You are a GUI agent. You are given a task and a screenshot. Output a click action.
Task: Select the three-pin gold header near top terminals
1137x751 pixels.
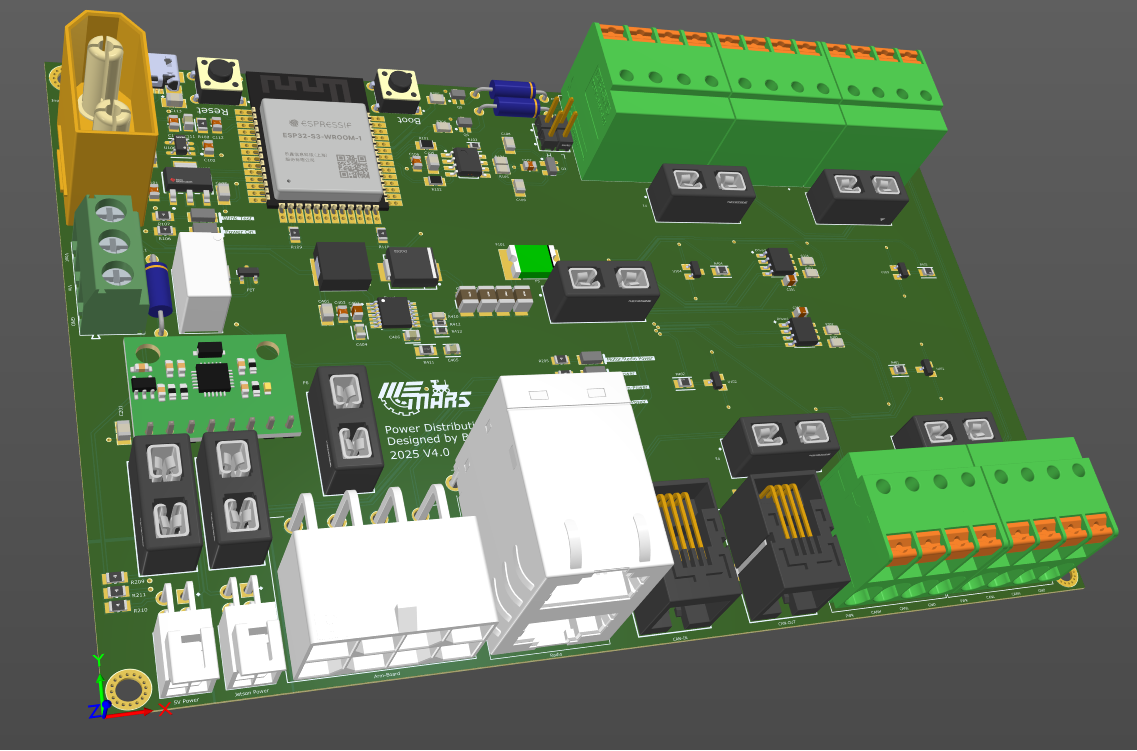tap(557, 123)
